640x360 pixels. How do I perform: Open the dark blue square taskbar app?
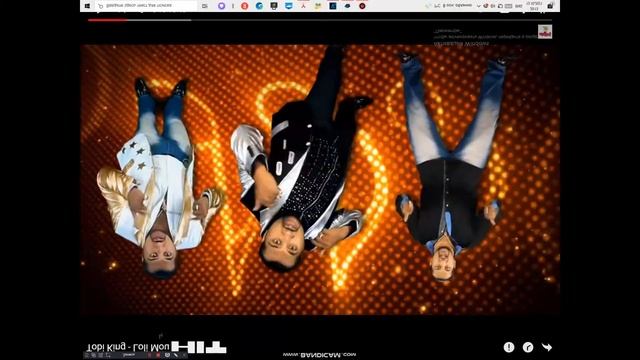pyautogui.click(x=333, y=6)
